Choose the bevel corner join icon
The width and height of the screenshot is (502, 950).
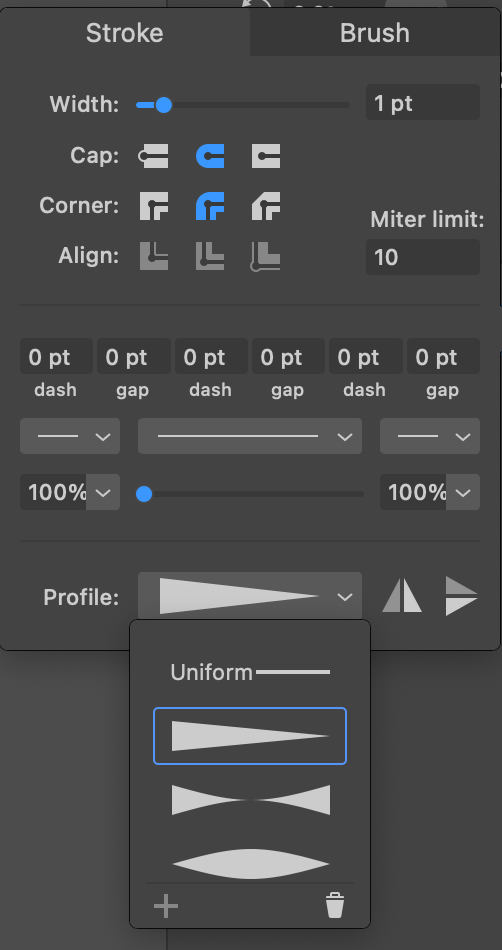pyautogui.click(x=266, y=206)
